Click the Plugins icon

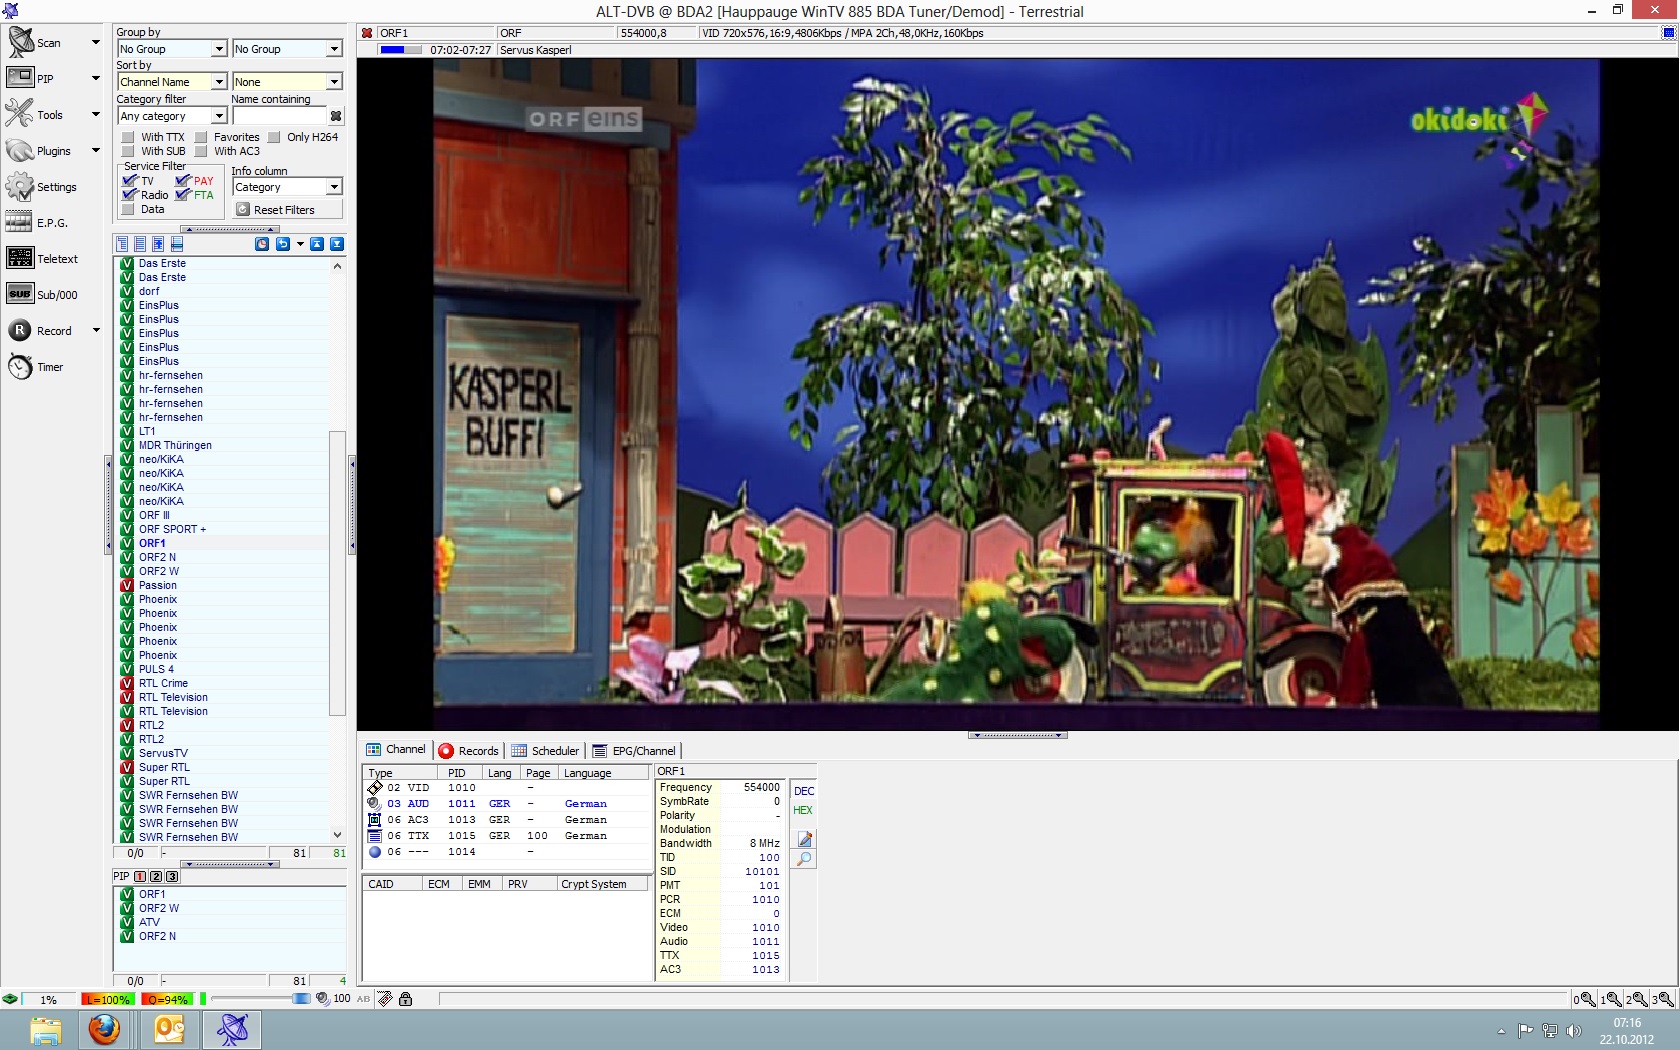click(x=20, y=151)
